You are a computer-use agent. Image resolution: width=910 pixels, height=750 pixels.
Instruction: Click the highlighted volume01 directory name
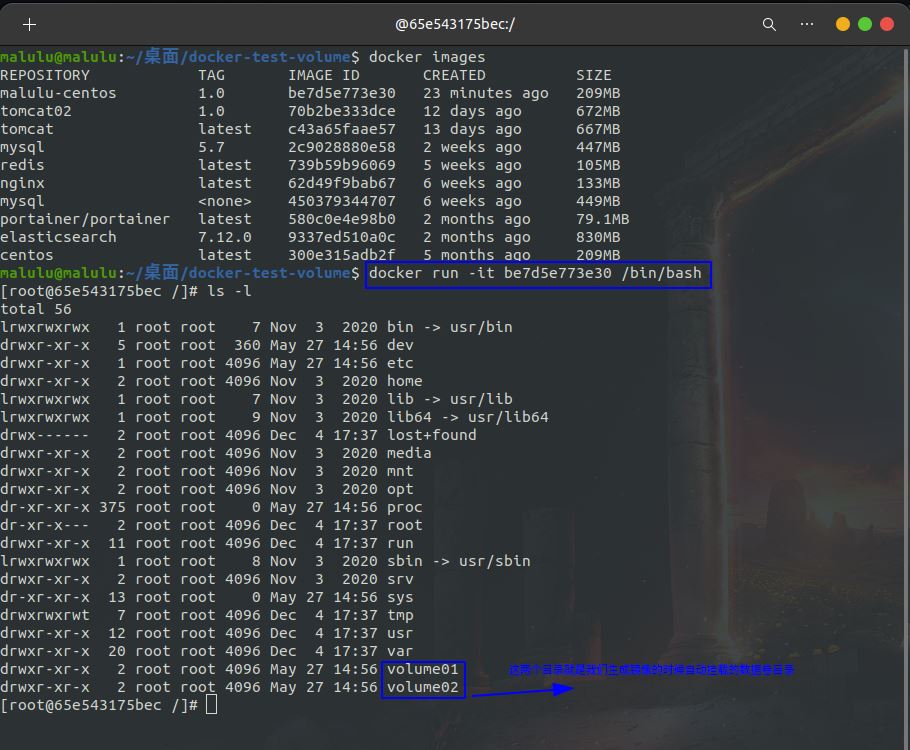pyautogui.click(x=423, y=669)
